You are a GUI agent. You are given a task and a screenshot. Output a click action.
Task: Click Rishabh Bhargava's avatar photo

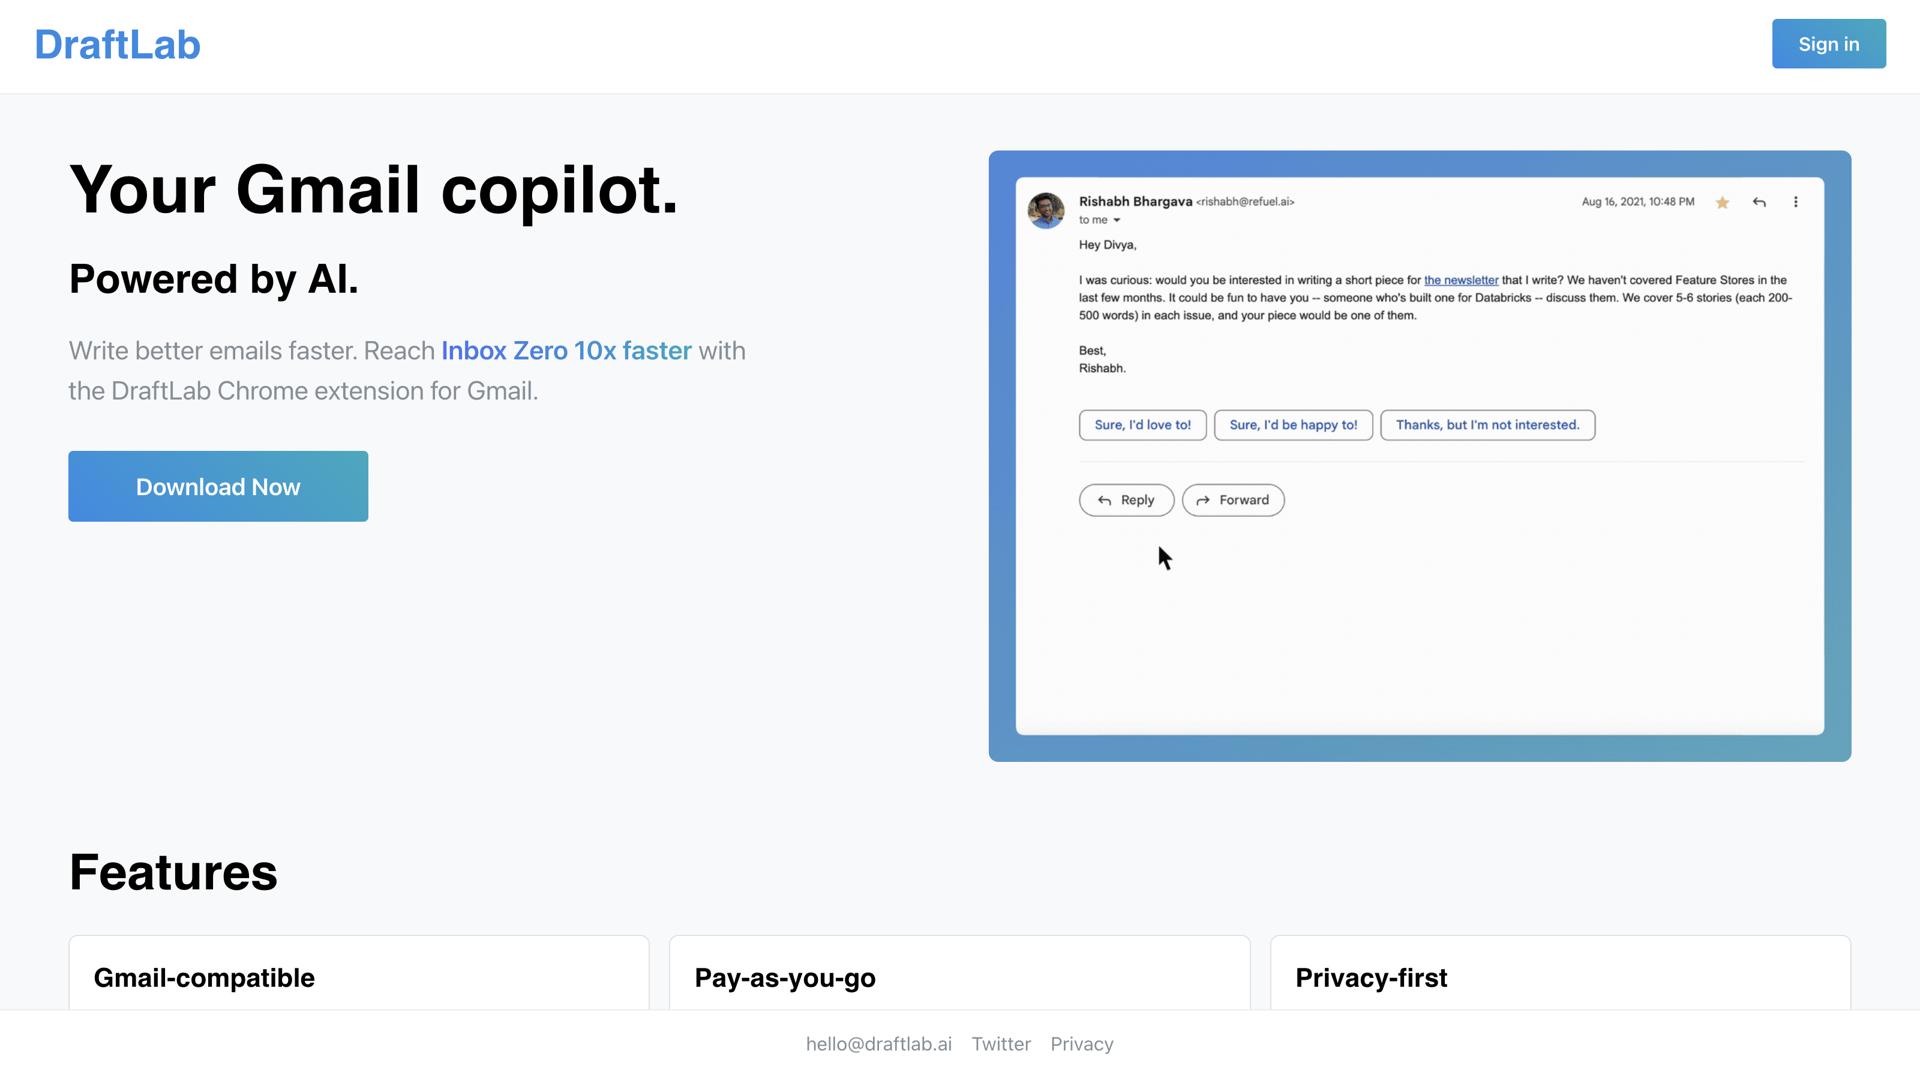[x=1046, y=210]
